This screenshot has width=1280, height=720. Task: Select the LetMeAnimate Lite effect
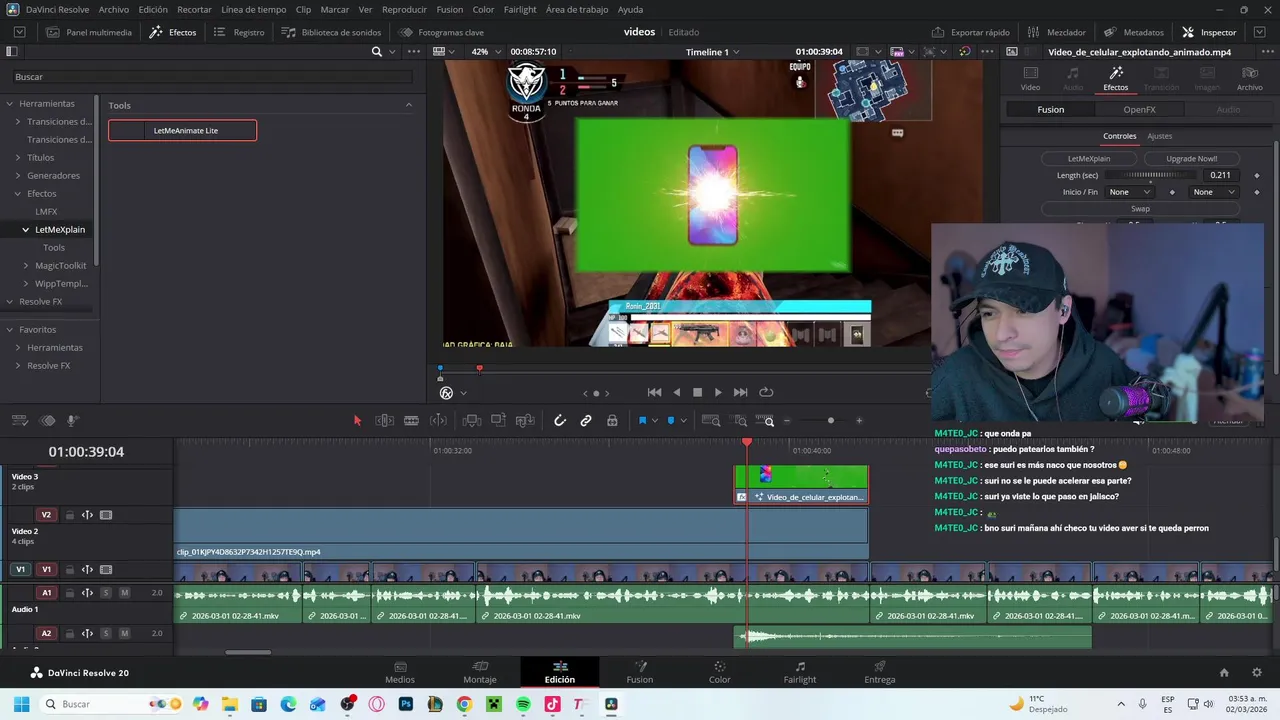pyautogui.click(x=182, y=131)
